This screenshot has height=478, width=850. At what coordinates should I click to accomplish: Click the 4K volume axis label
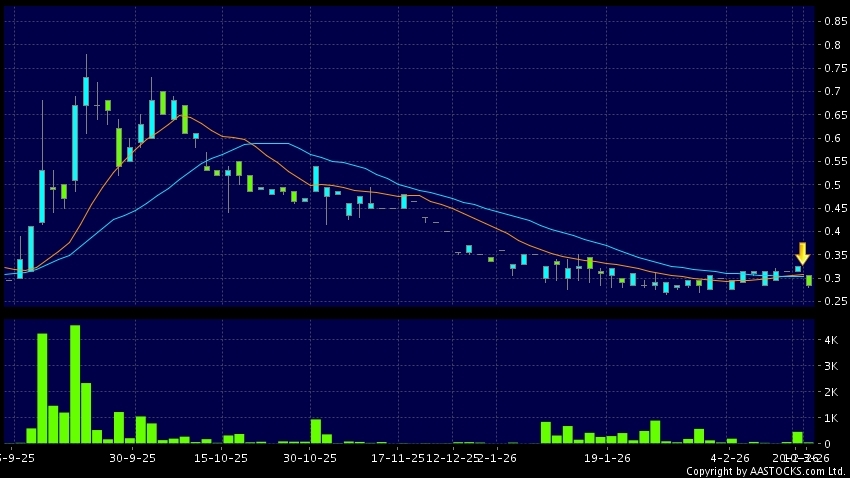[830, 341]
